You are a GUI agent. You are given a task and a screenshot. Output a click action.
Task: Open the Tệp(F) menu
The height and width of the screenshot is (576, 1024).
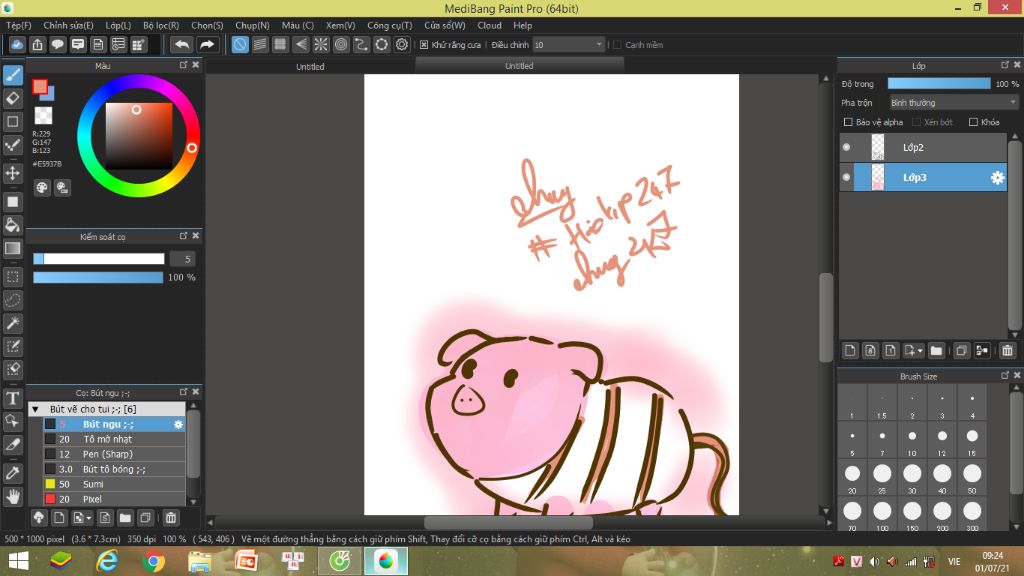click(18, 25)
